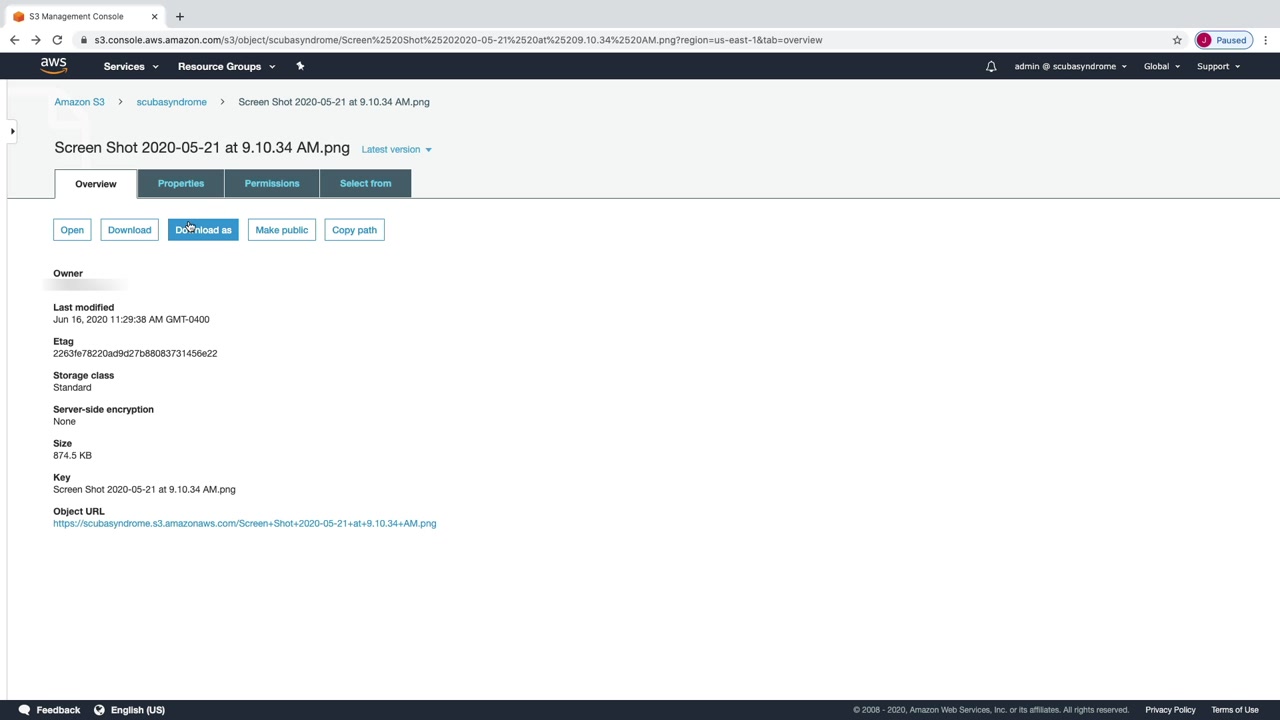Screen dimensions: 1280x720
Task: Open the Resource Groups dropdown
Action: (x=226, y=66)
